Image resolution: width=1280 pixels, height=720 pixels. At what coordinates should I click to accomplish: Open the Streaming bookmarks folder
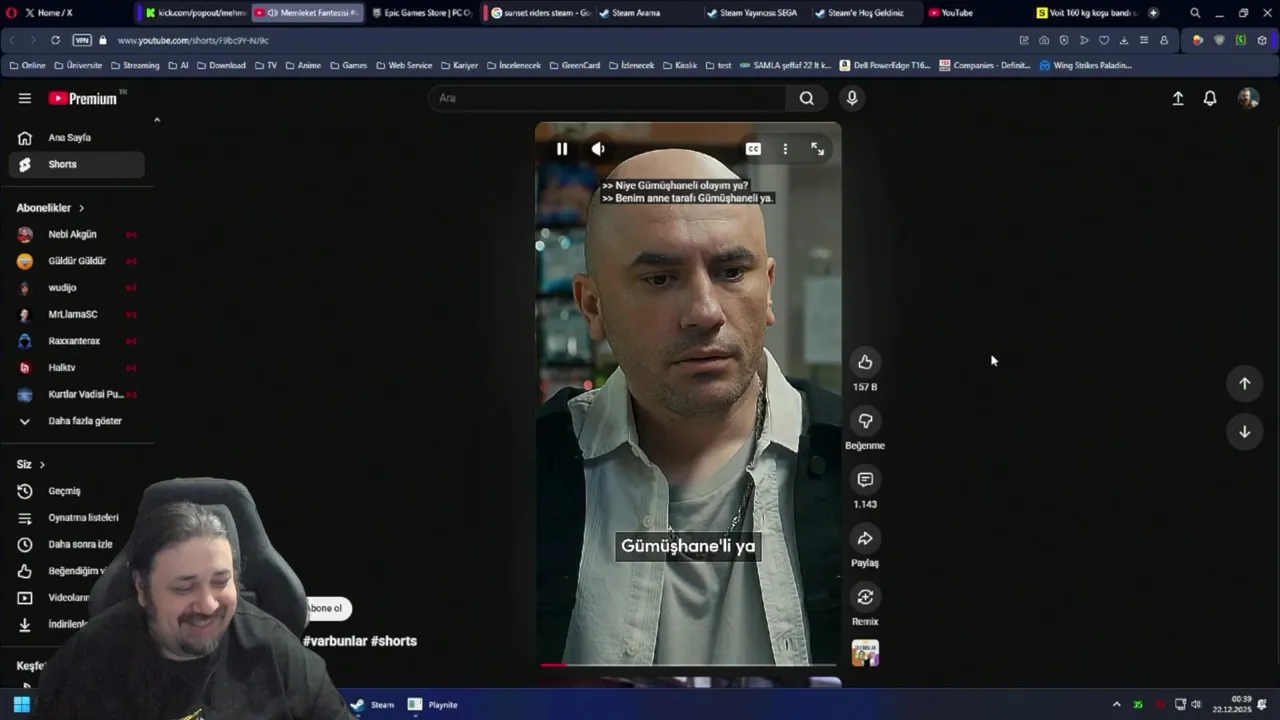135,65
